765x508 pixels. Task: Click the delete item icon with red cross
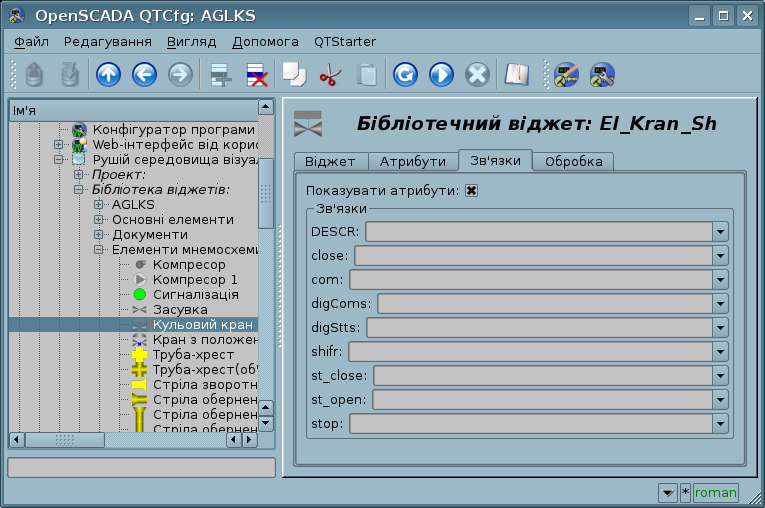(x=256, y=74)
